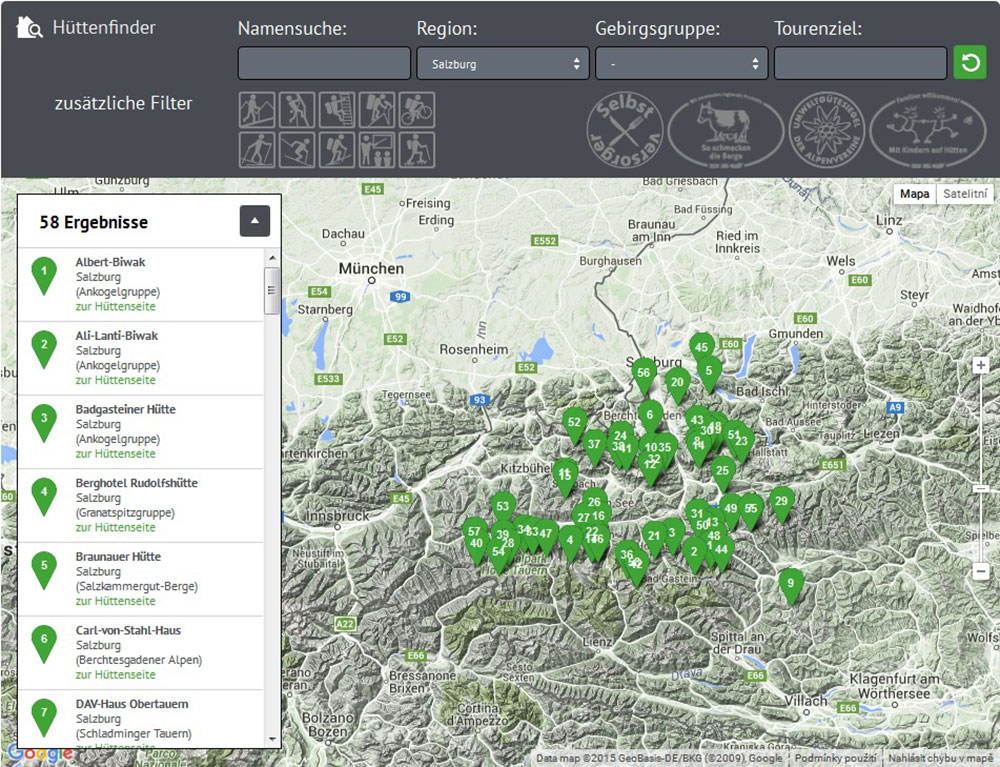This screenshot has height=767, width=1000.
Task: Open the Region dropdown showing Salzburg
Action: pyautogui.click(x=503, y=63)
